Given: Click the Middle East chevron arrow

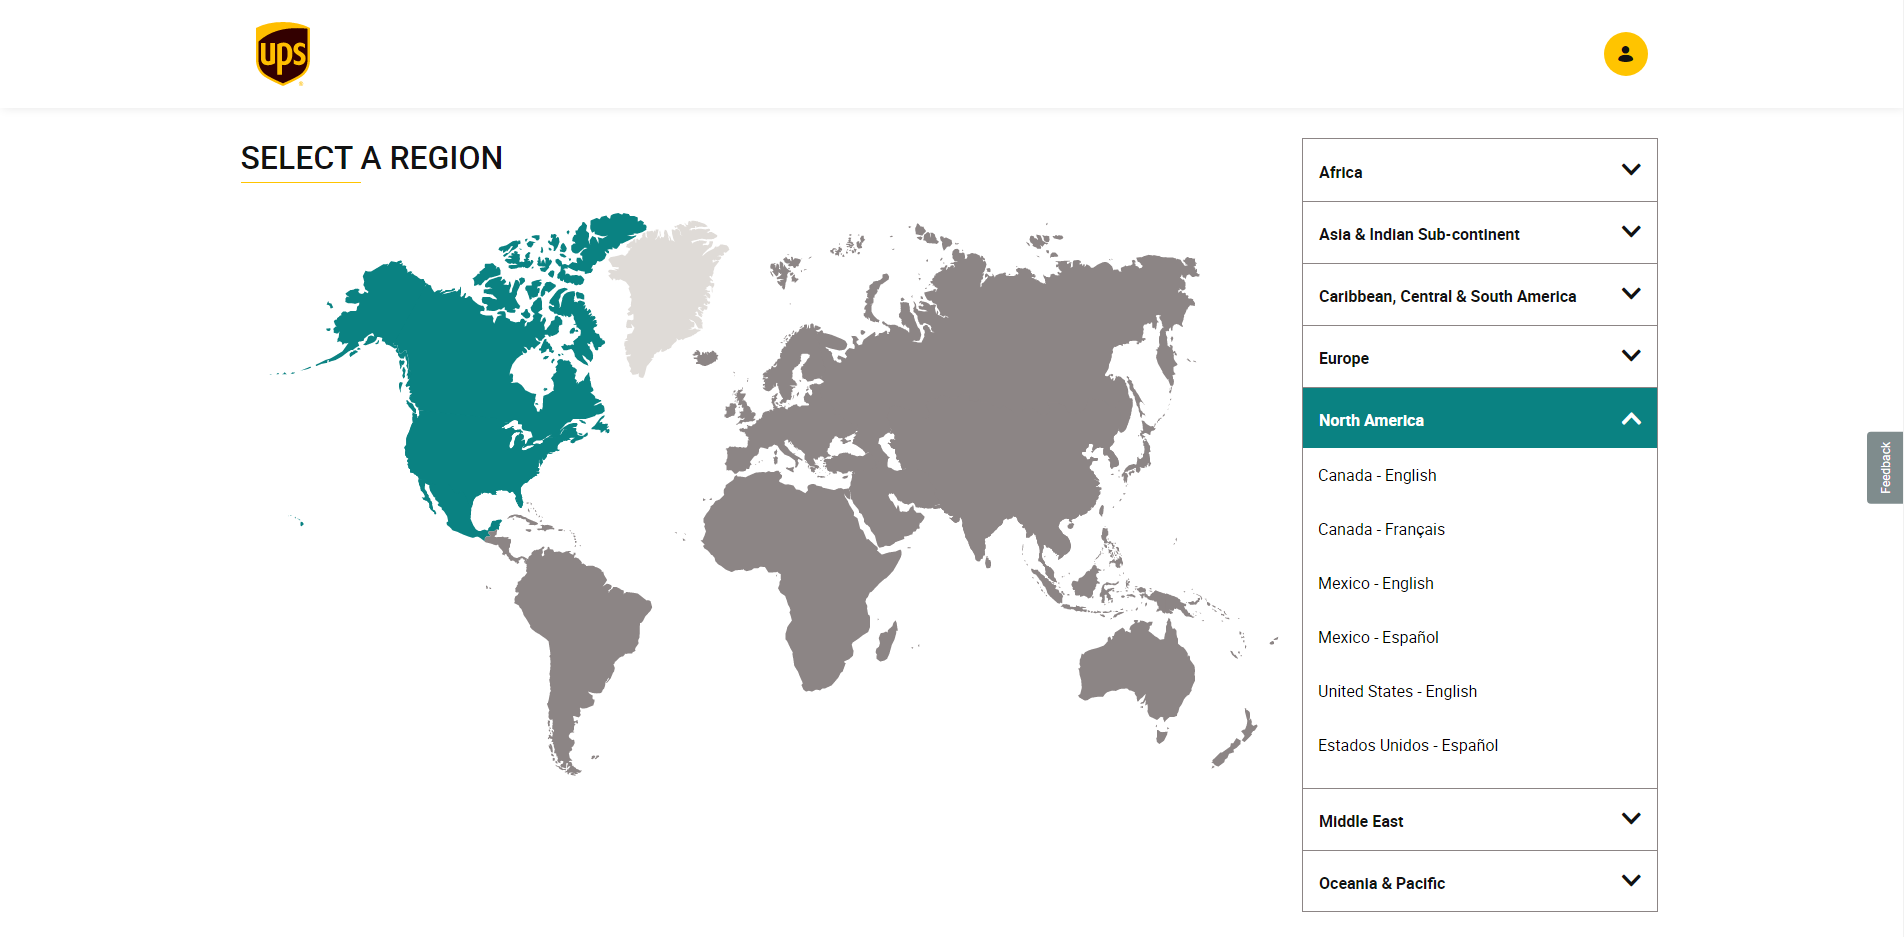Looking at the screenshot, I should [x=1630, y=819].
